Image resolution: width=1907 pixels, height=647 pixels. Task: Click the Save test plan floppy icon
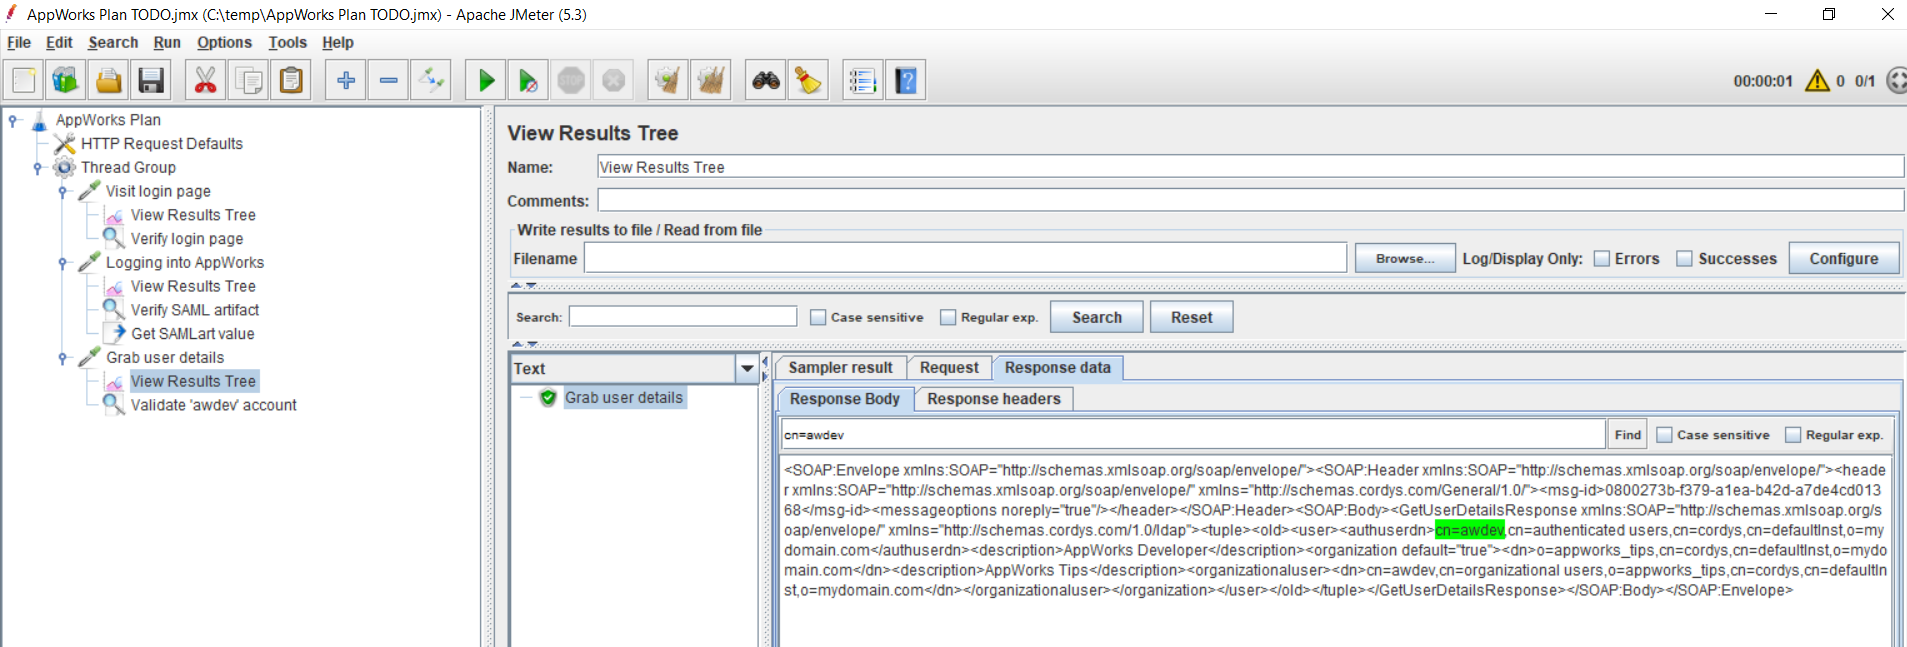151,81
